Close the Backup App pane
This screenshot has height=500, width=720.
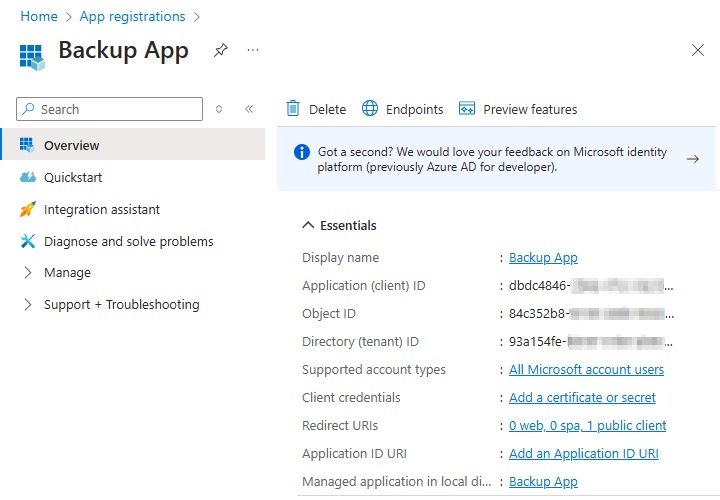click(x=698, y=50)
